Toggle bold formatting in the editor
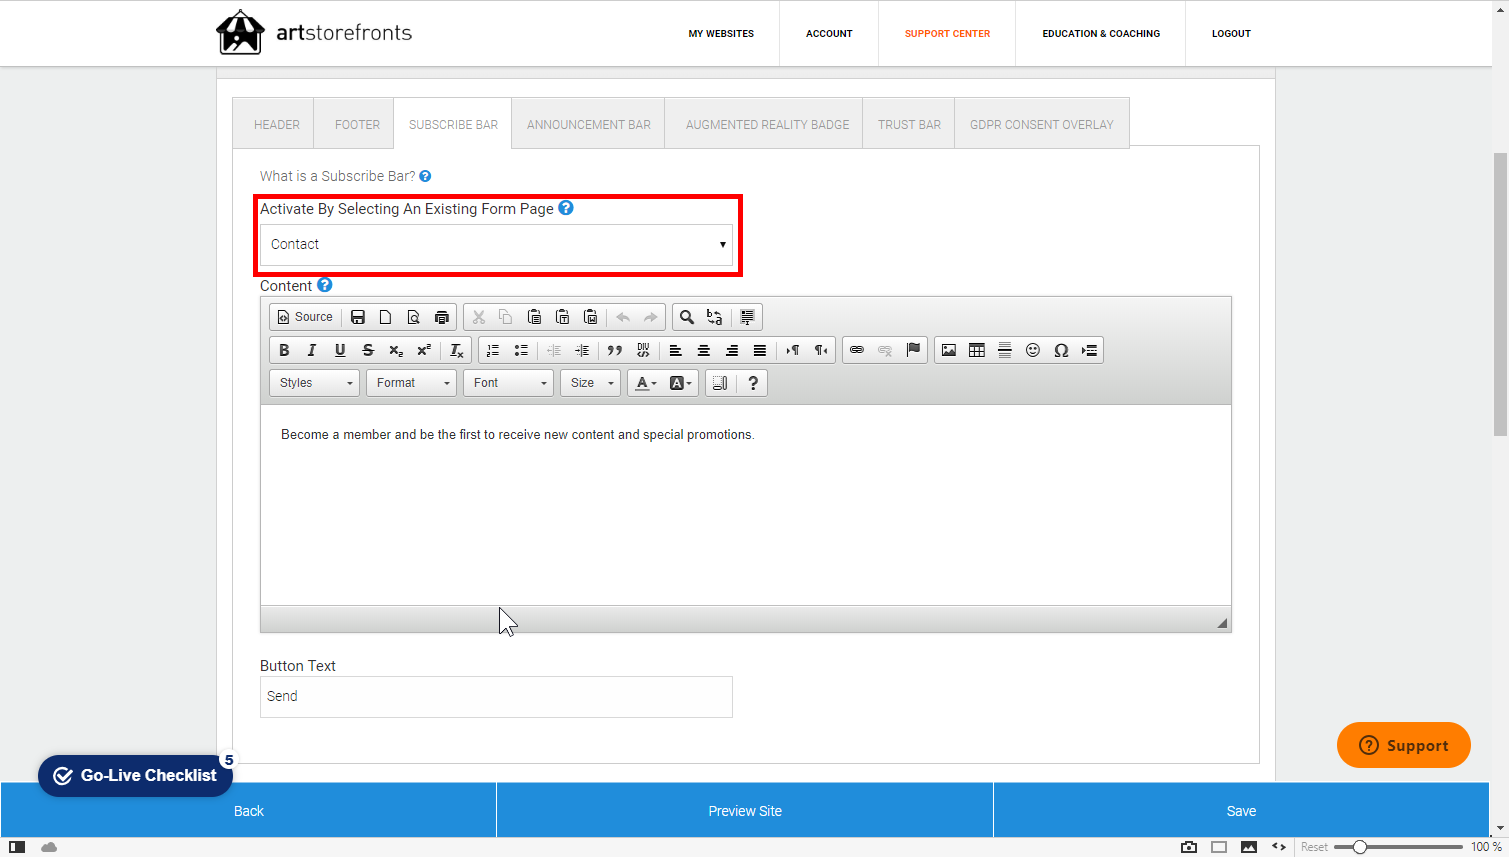The height and width of the screenshot is (857, 1509). coord(284,350)
